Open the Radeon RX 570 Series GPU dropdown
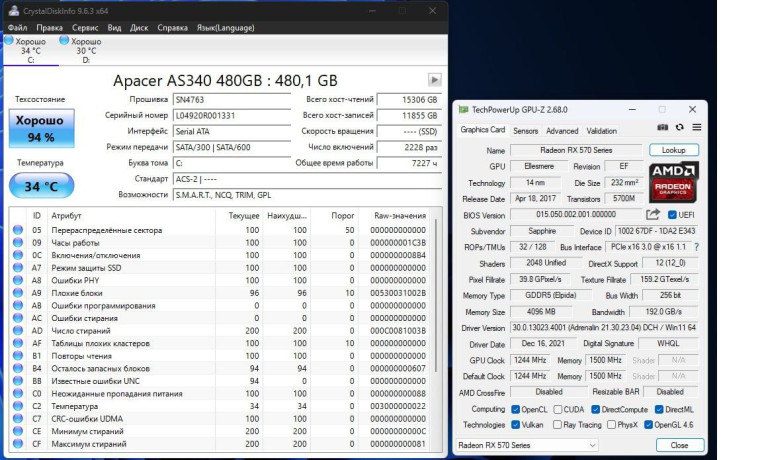Viewport: 762px width, 460px height. pyautogui.click(x=527, y=445)
